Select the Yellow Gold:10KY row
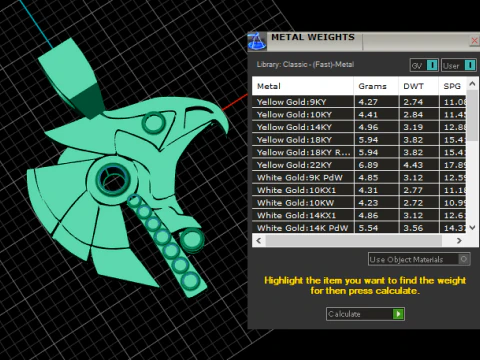The width and height of the screenshot is (480, 360). (359, 114)
